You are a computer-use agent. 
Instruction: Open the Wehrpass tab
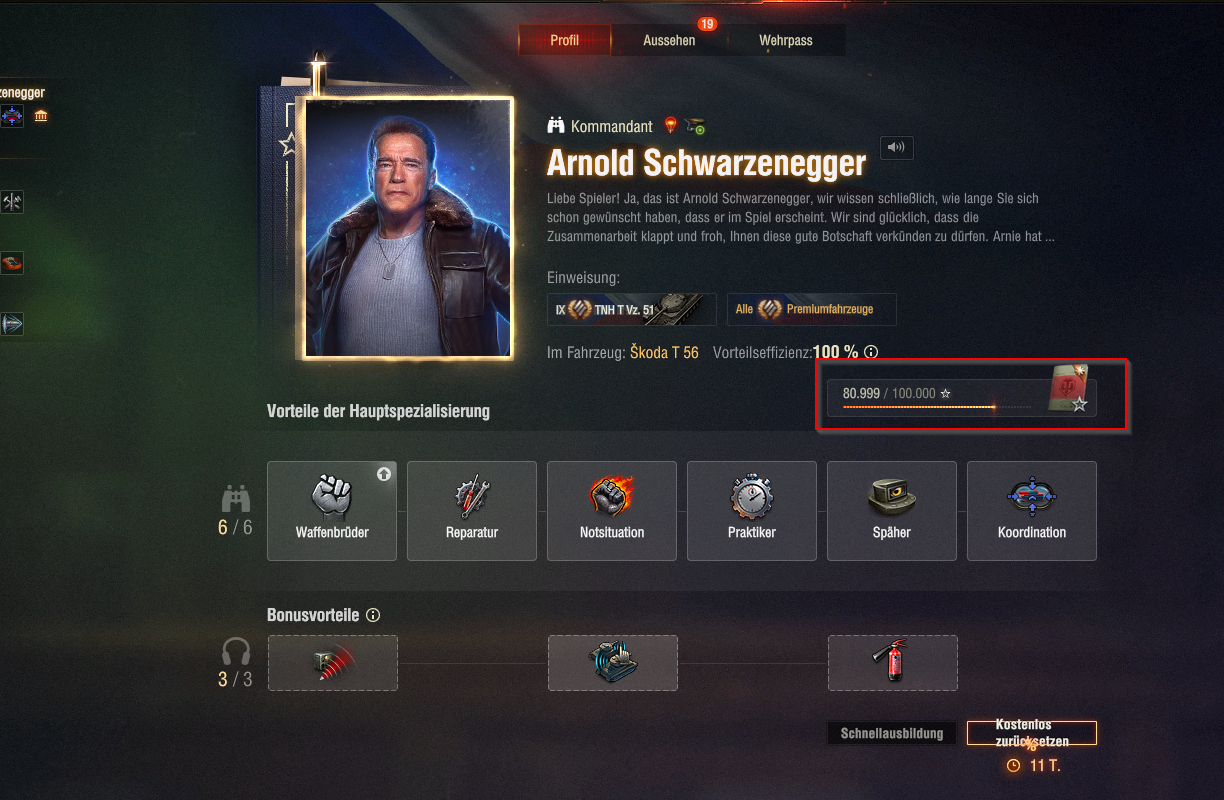[x=786, y=41]
